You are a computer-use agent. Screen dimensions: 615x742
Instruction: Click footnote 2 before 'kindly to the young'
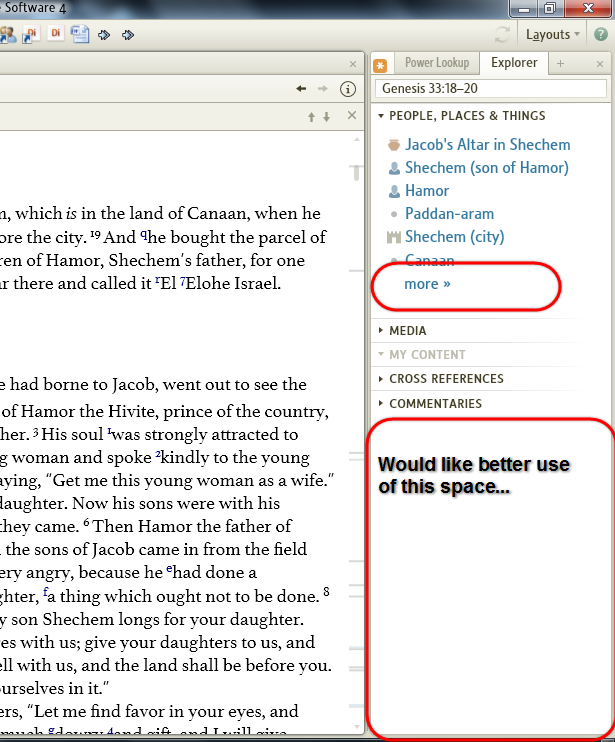(x=158, y=454)
